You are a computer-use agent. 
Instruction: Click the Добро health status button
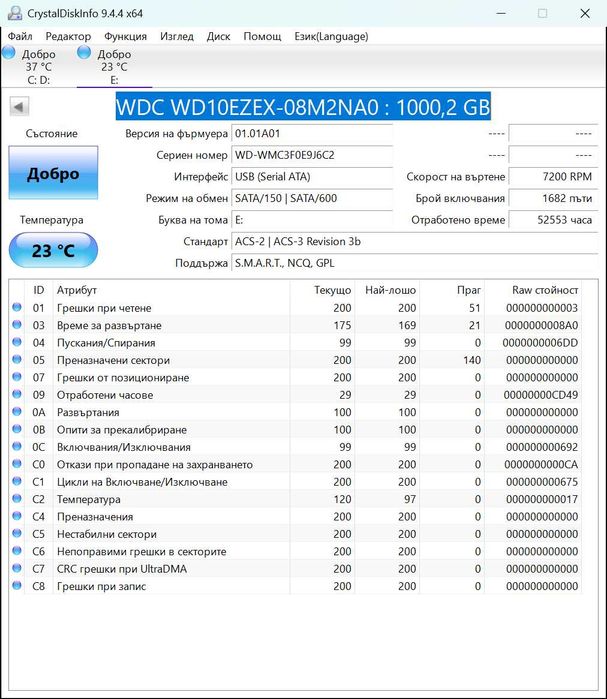(x=53, y=173)
